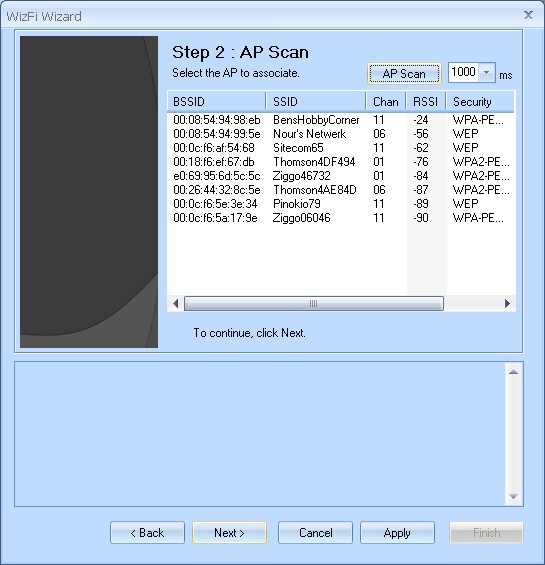This screenshot has height=565, width=545.
Task: Select the Nour's Netwerk row
Action: (x=341, y=134)
